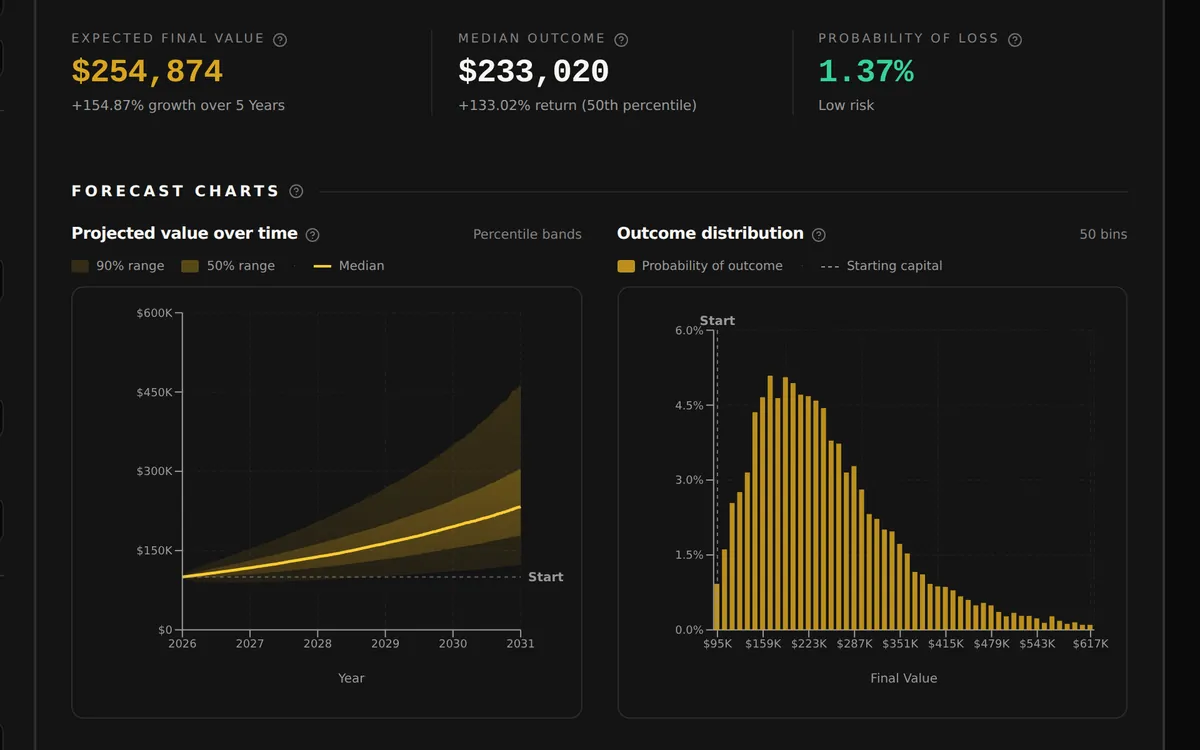
Task: Toggle Starting capital dashed legend item
Action: [x=881, y=266]
